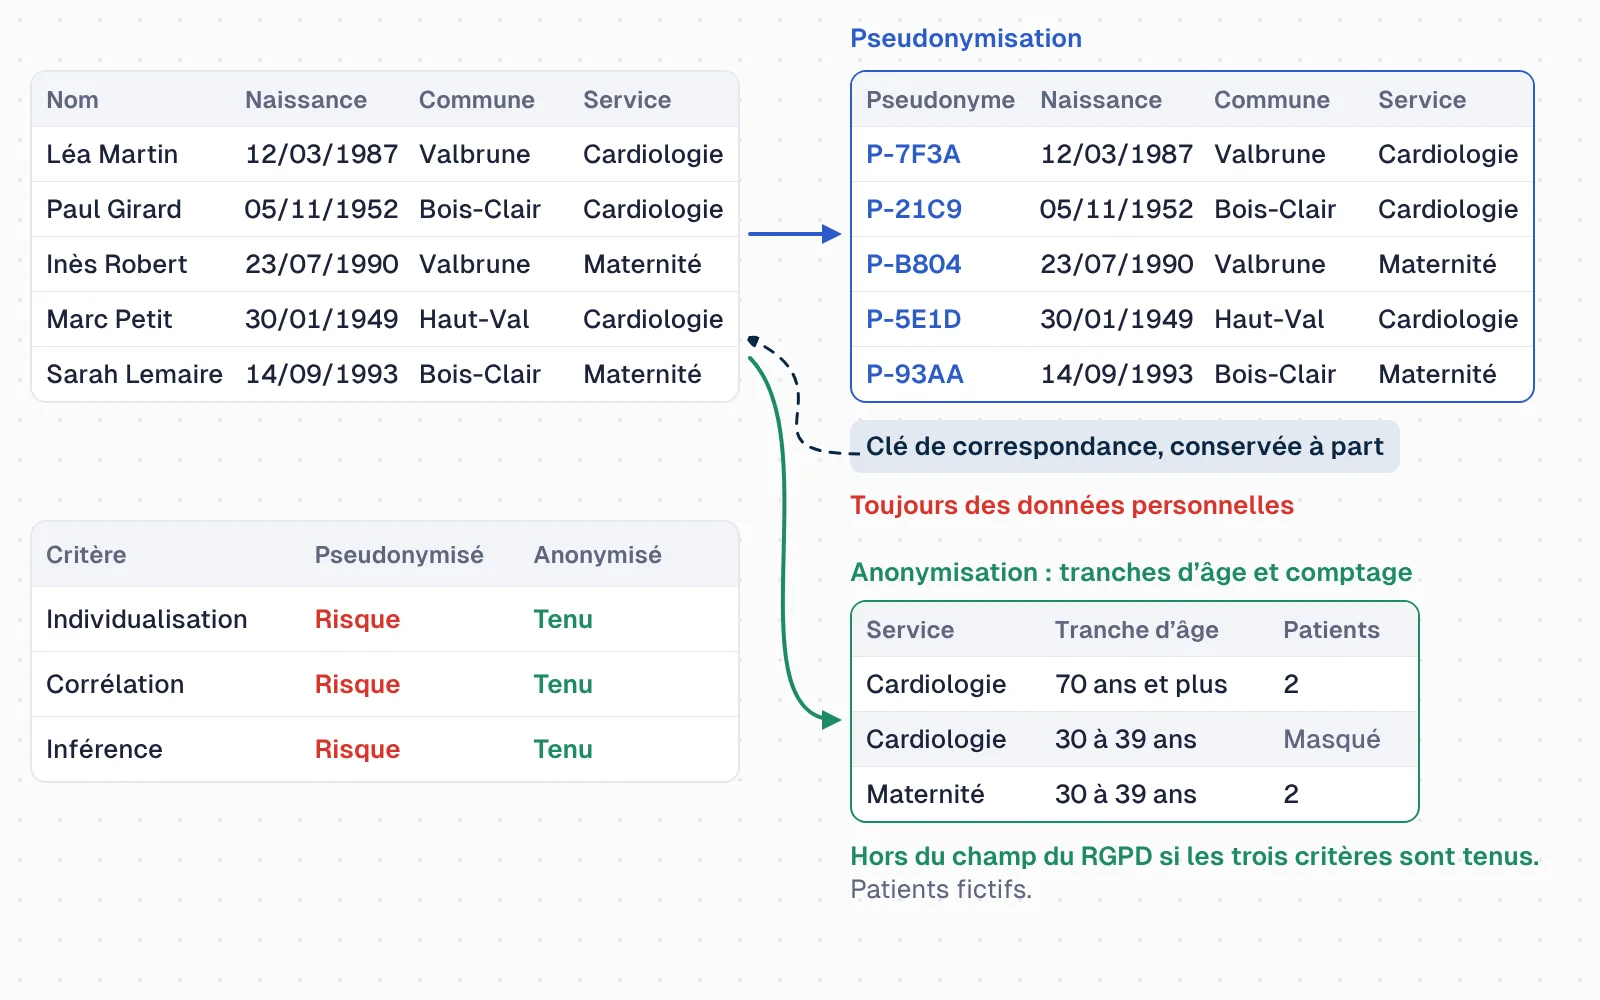Click the name Paul Girard
The height and width of the screenshot is (1000, 1600).
[x=114, y=209]
